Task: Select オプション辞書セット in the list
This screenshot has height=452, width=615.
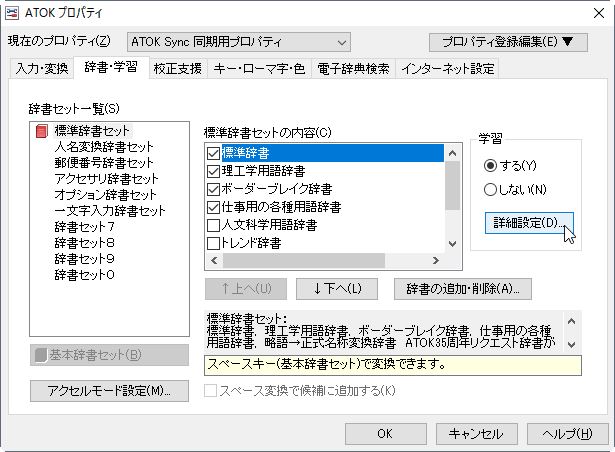Action: [x=106, y=195]
